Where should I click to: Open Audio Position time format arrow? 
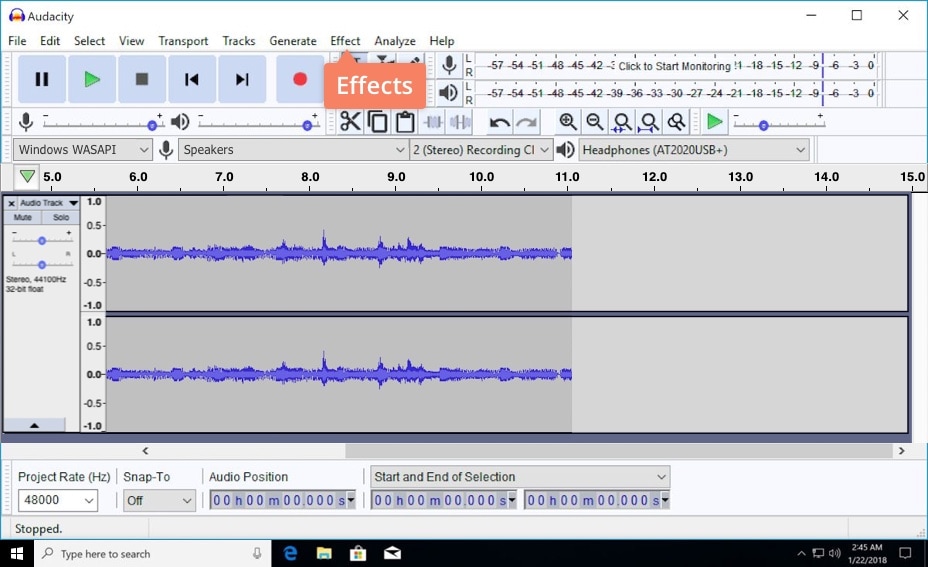351,500
